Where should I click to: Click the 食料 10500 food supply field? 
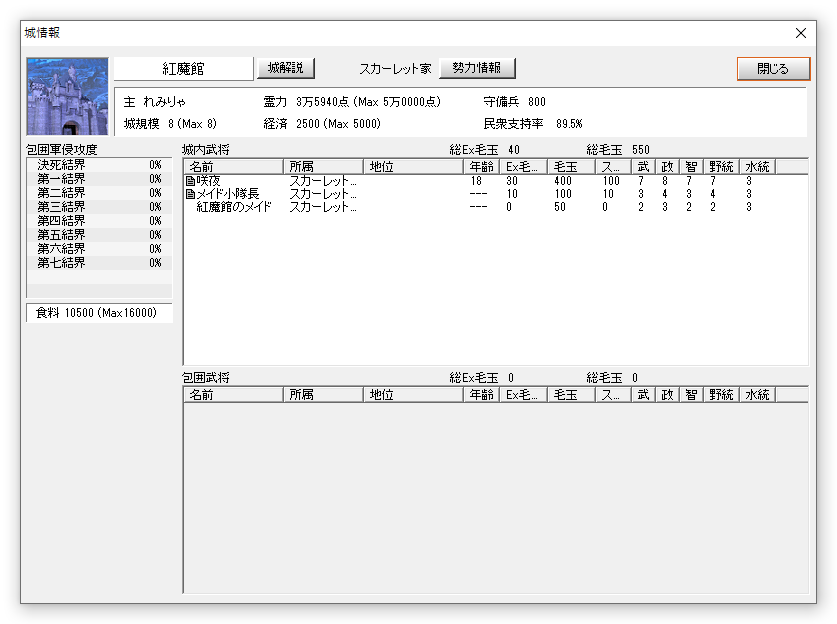coord(98,313)
